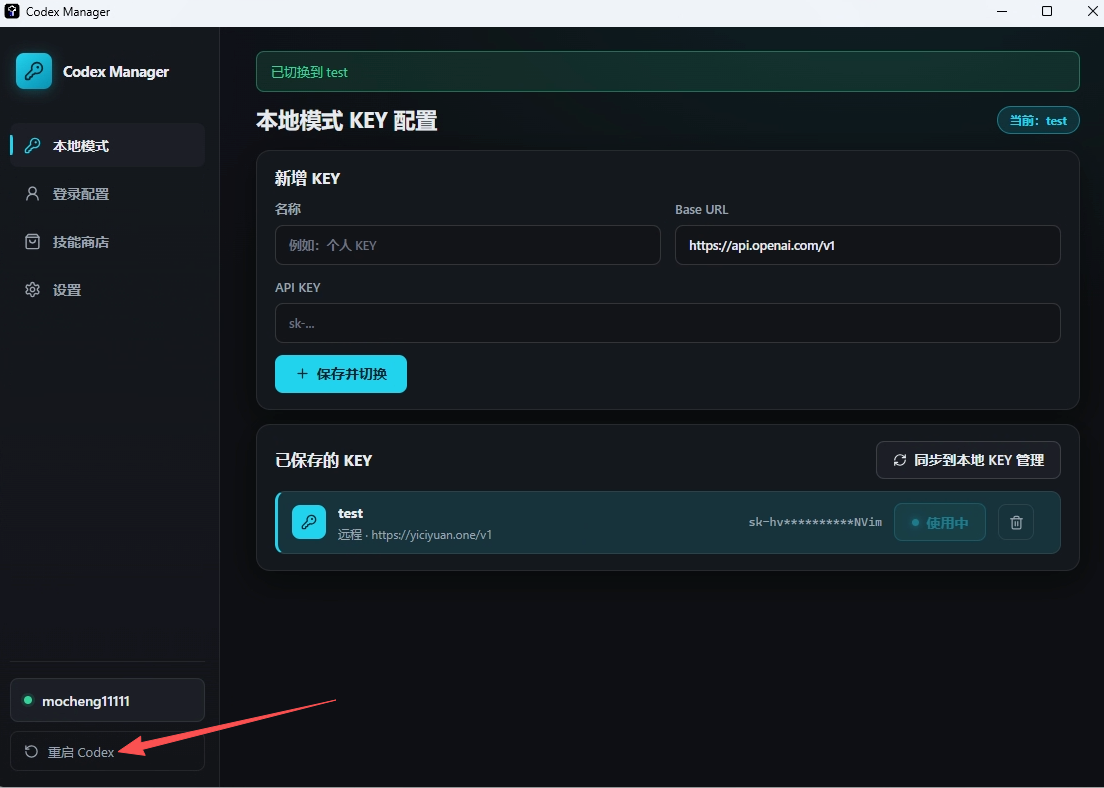Viewport: 1104px width, 788px height.
Task: Click the 已保存的 KEY heading
Action: (x=323, y=461)
